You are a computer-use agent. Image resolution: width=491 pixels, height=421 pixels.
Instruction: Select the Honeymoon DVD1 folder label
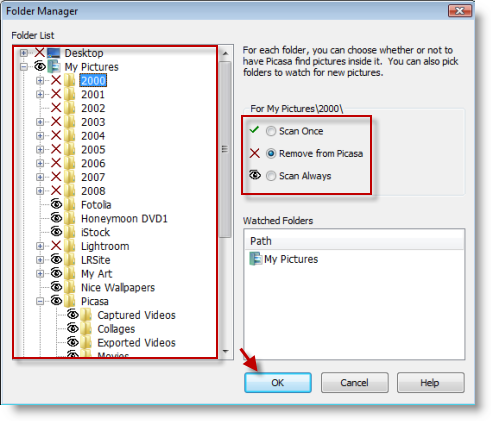pos(124,219)
